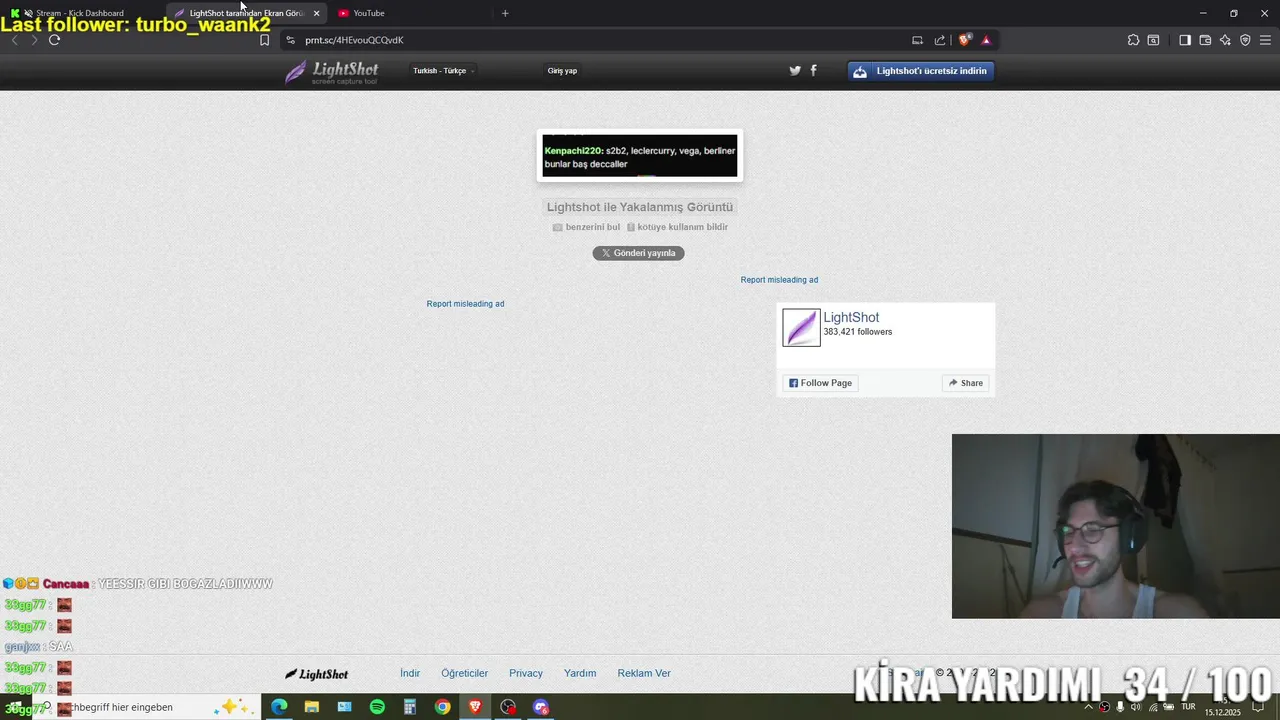
Task: Click kötüye kullanım bildir report link
Action: click(677, 227)
